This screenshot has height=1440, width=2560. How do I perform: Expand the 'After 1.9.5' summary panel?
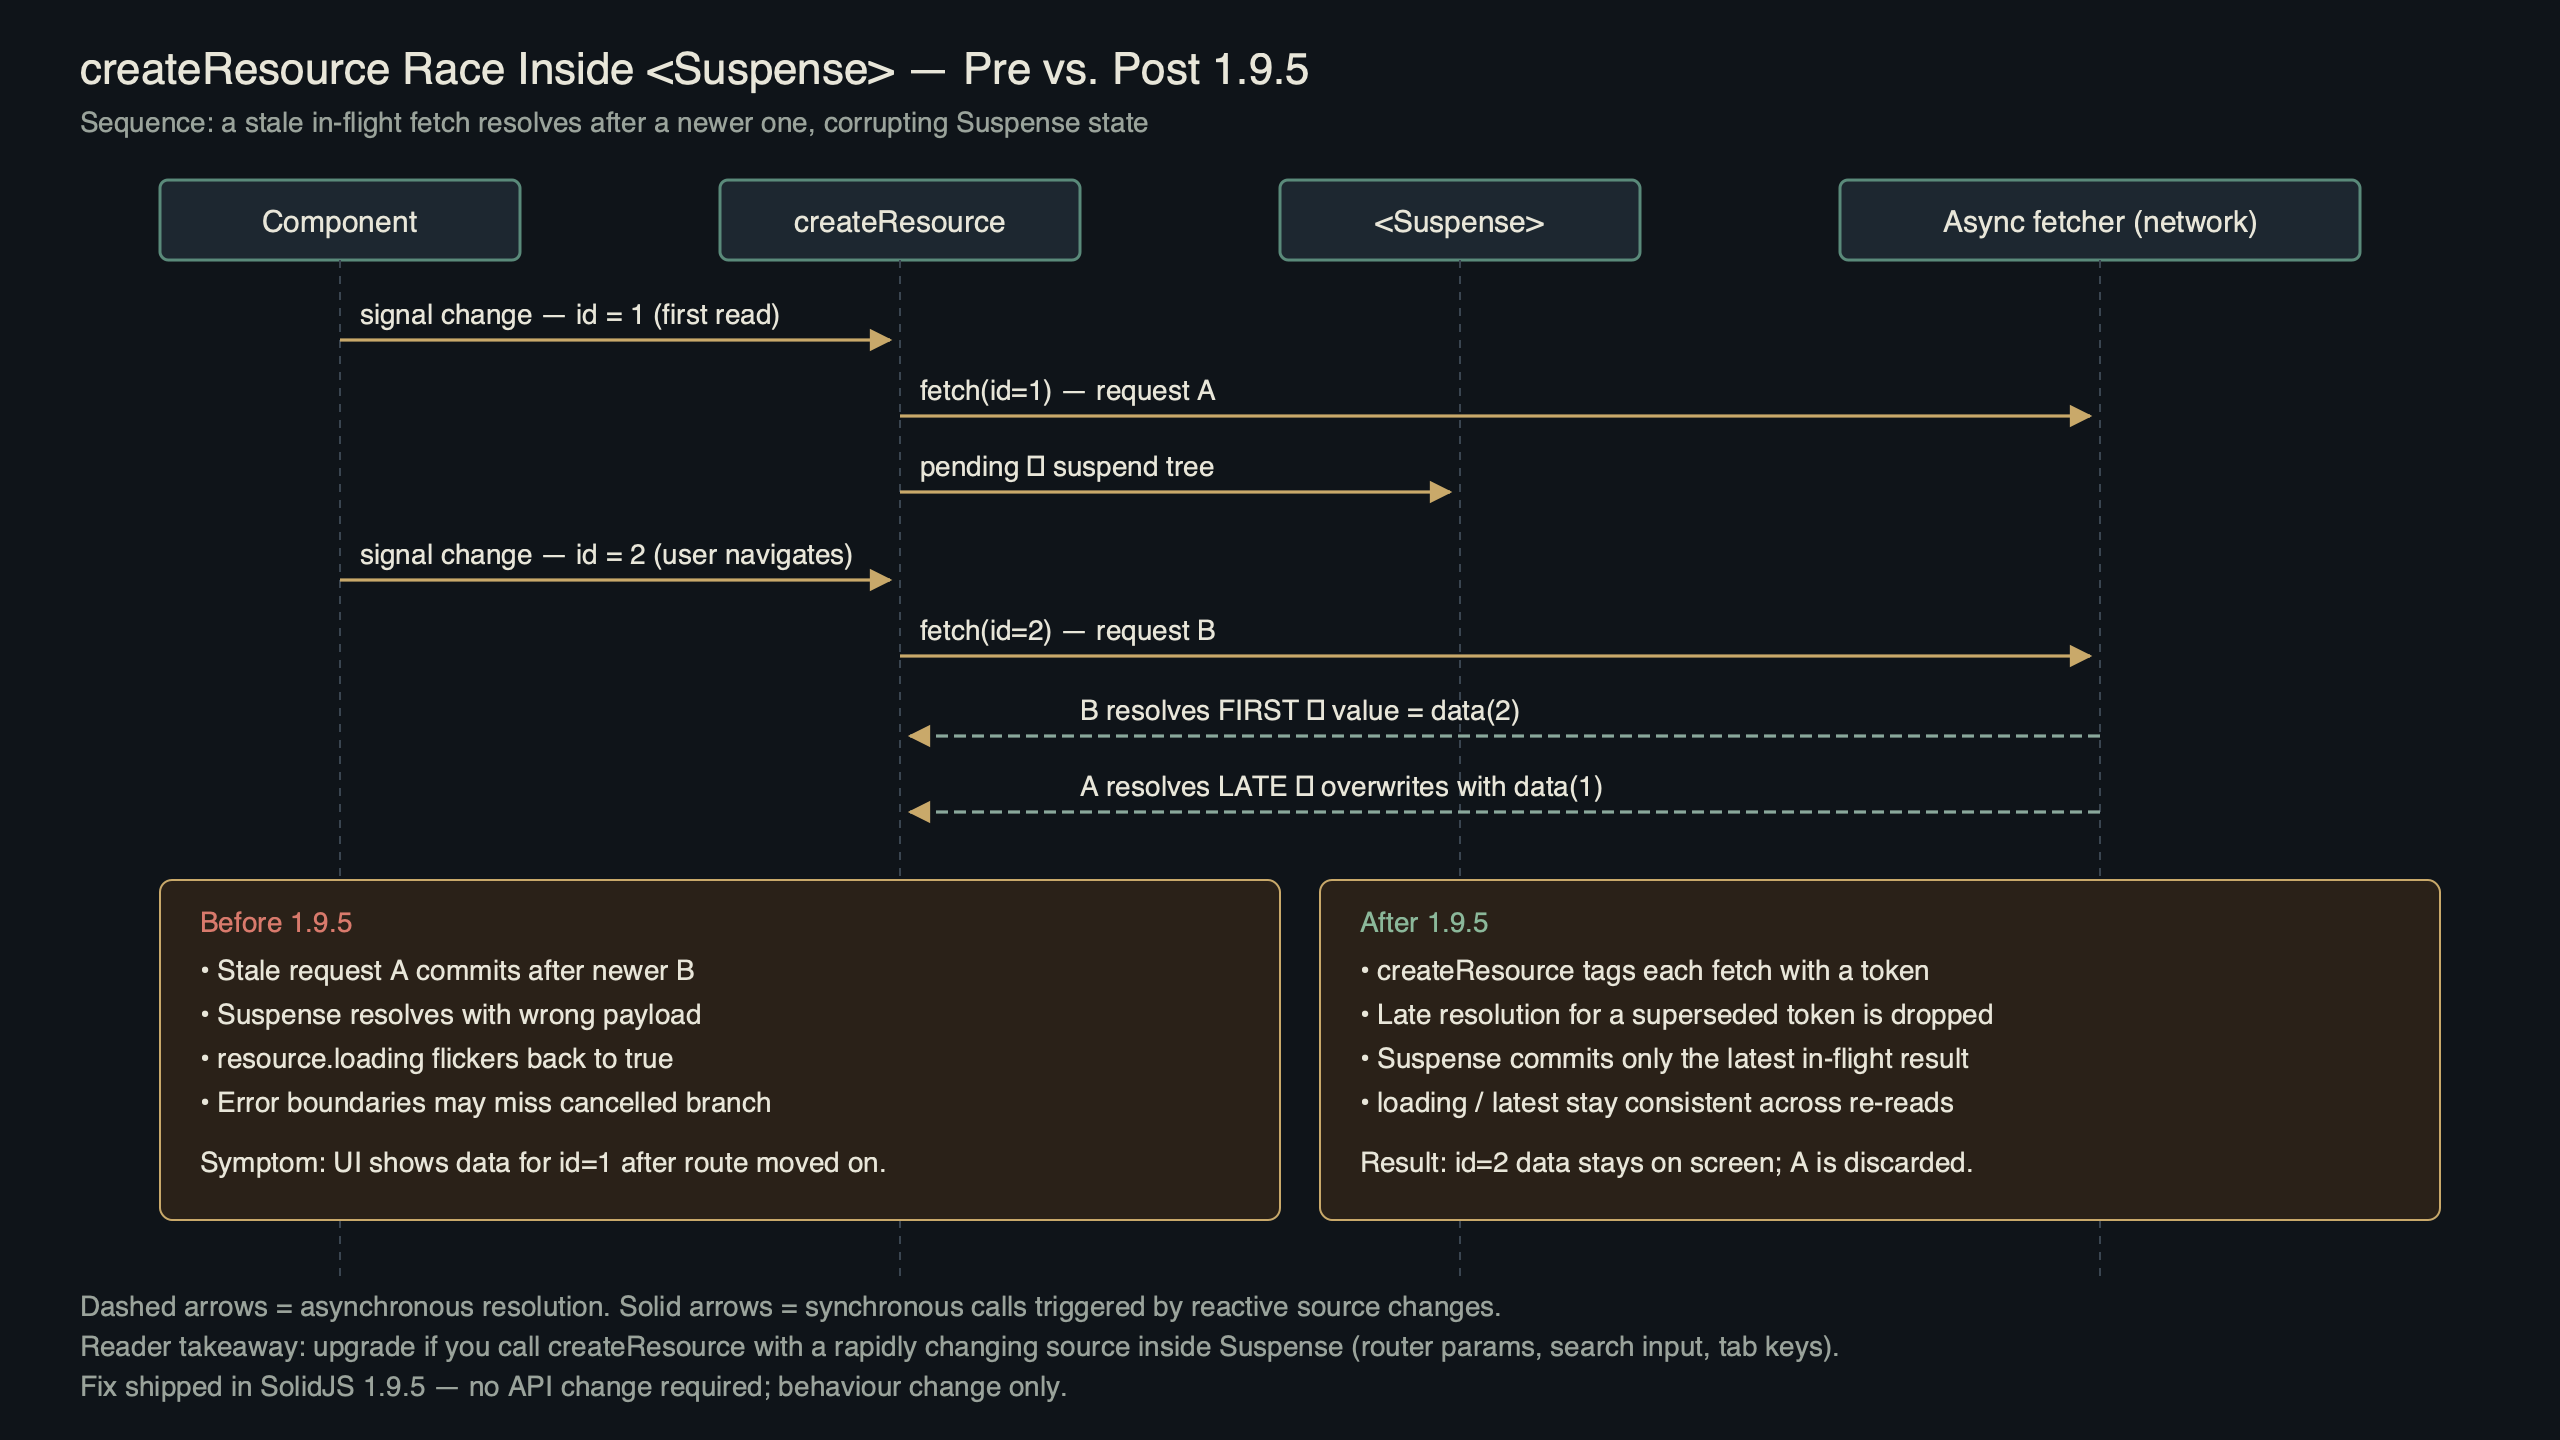pos(1880,1050)
